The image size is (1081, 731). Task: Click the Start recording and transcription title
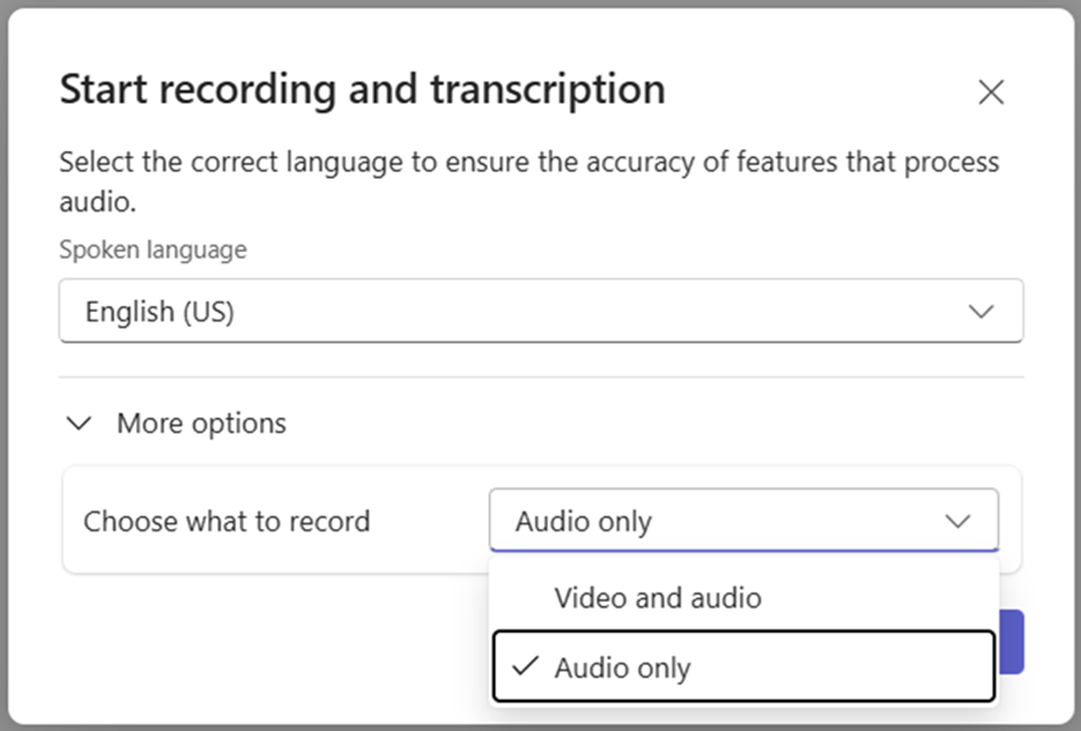click(x=362, y=90)
